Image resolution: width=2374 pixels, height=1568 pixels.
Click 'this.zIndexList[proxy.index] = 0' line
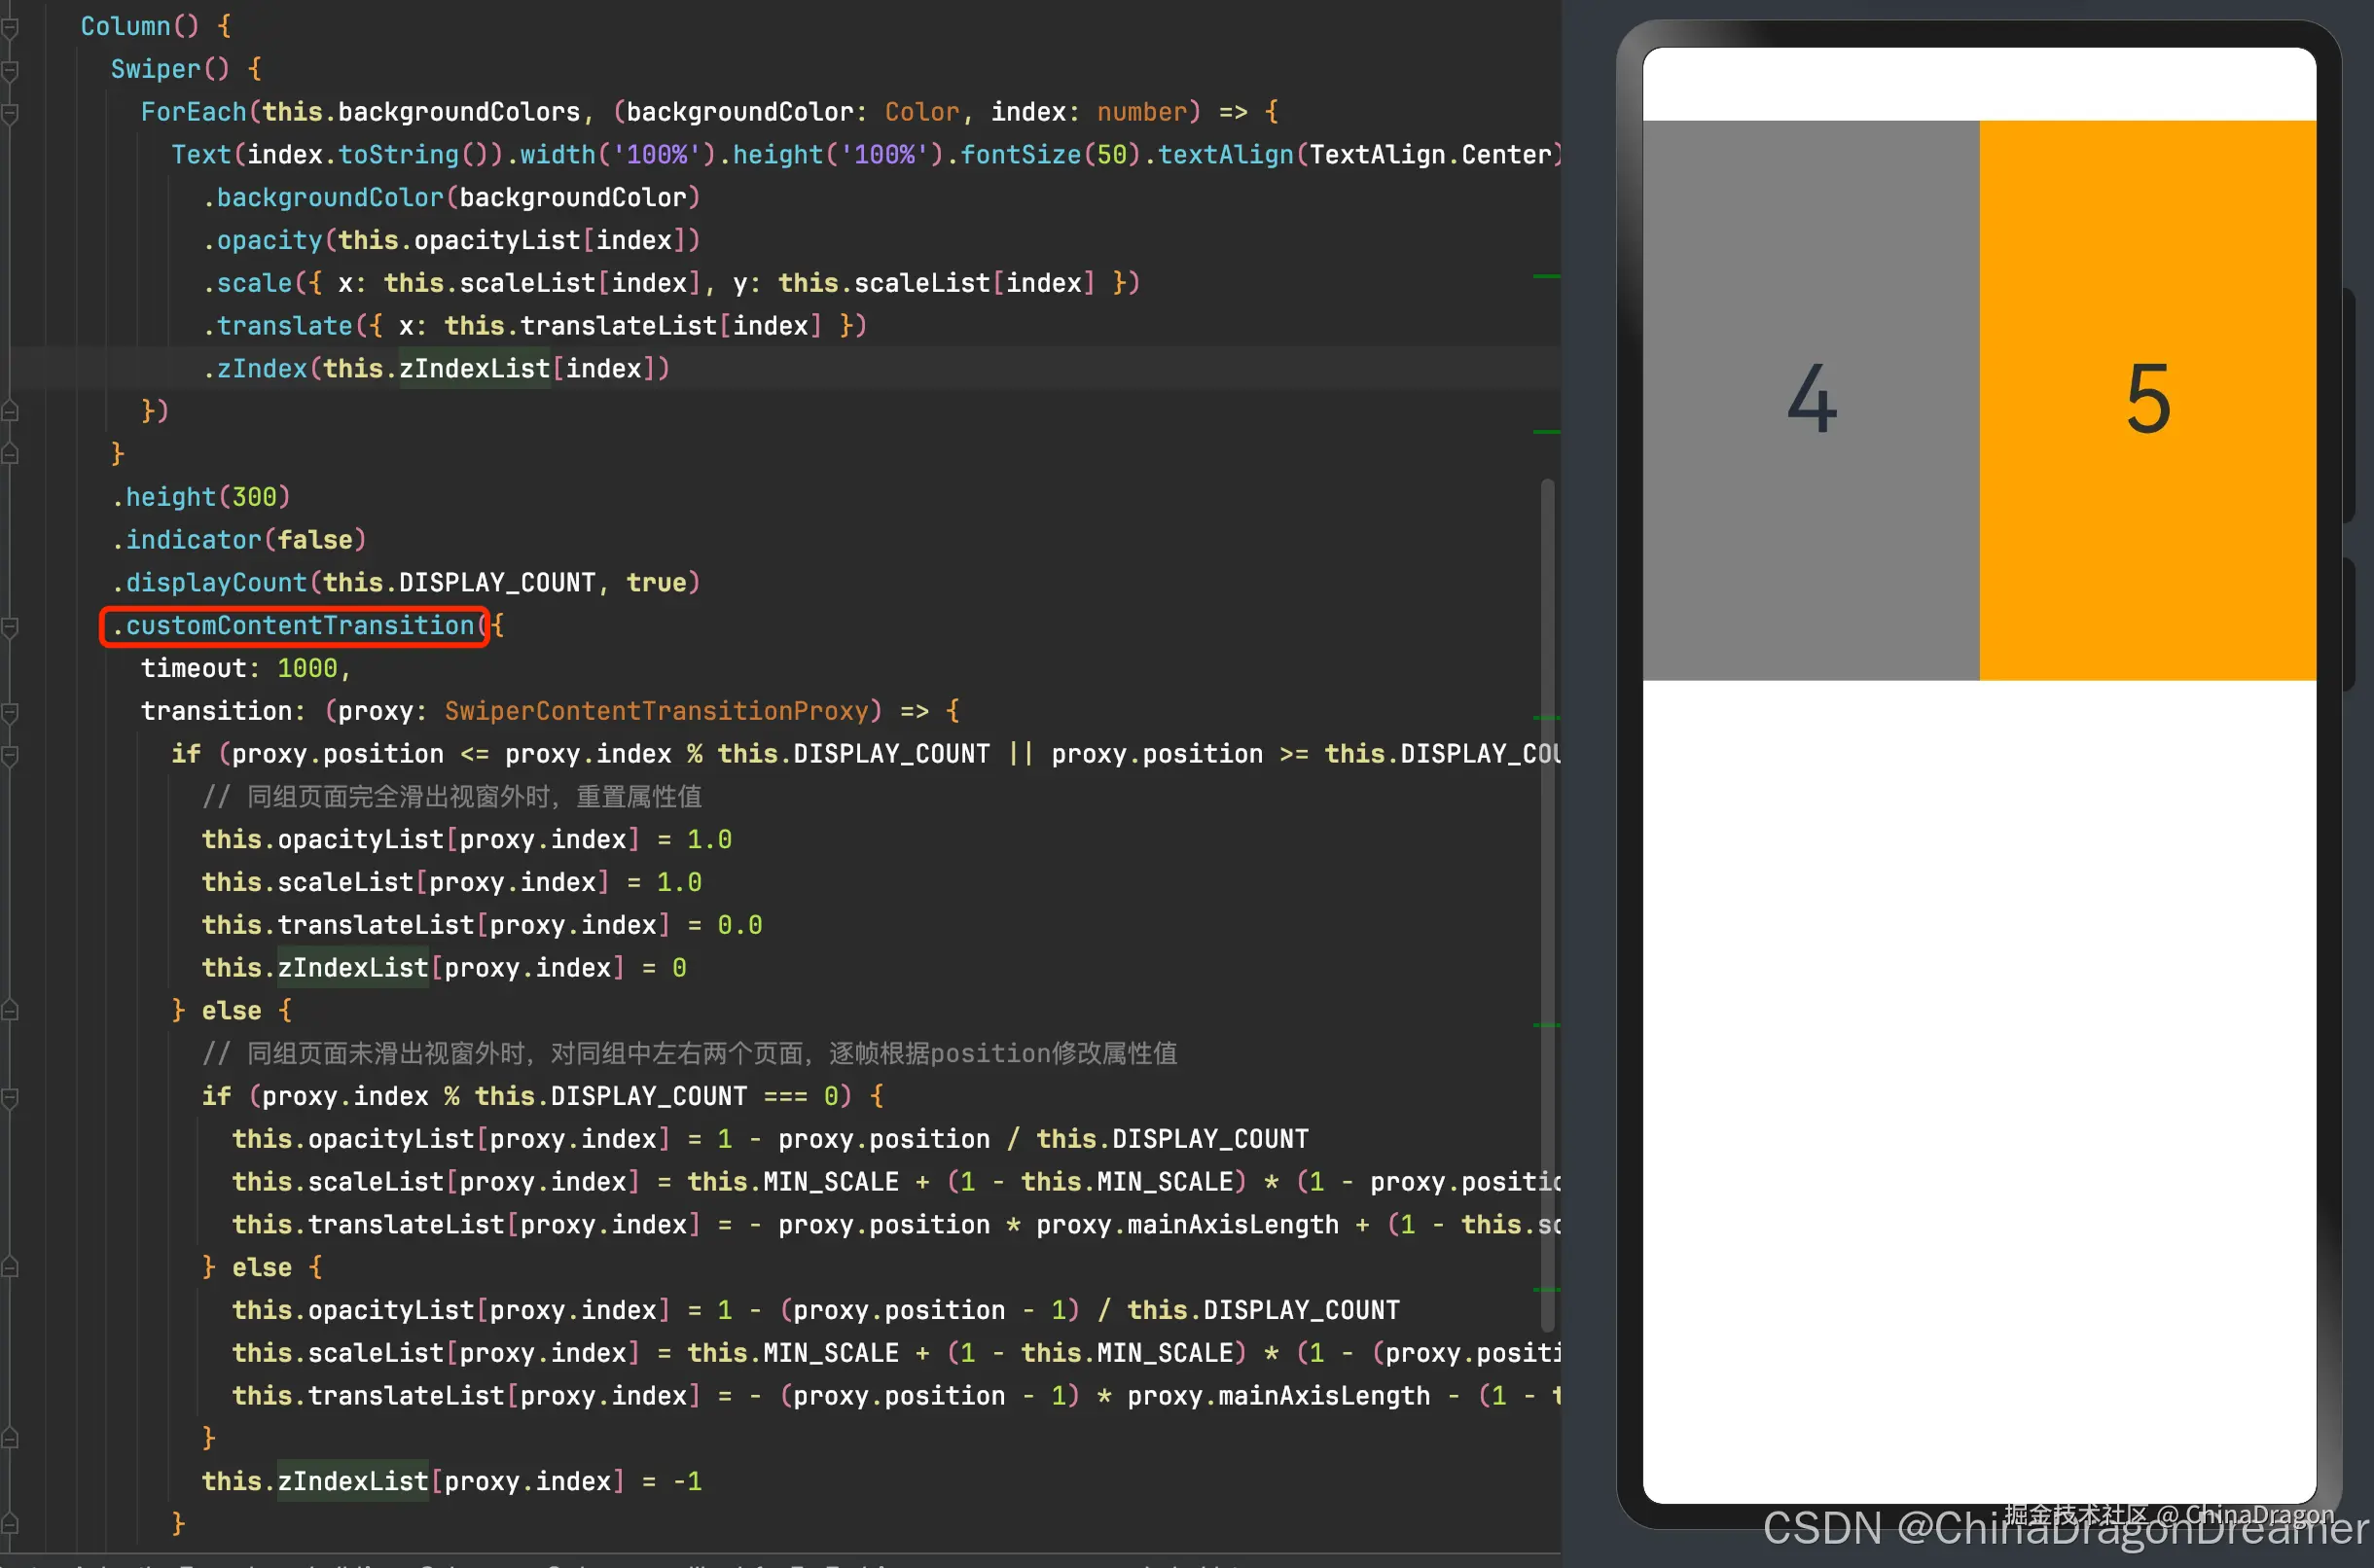coord(444,969)
